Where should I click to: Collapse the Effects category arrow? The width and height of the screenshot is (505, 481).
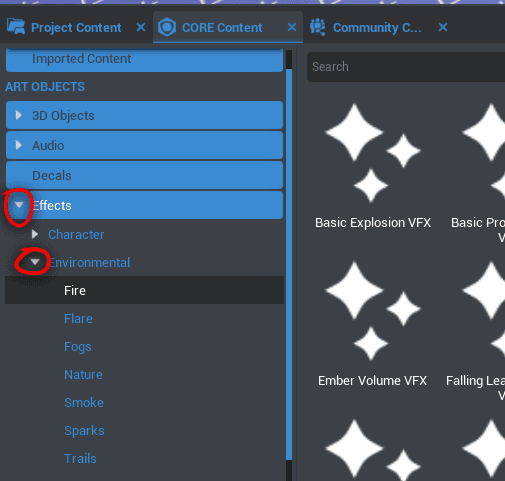tap(19, 205)
